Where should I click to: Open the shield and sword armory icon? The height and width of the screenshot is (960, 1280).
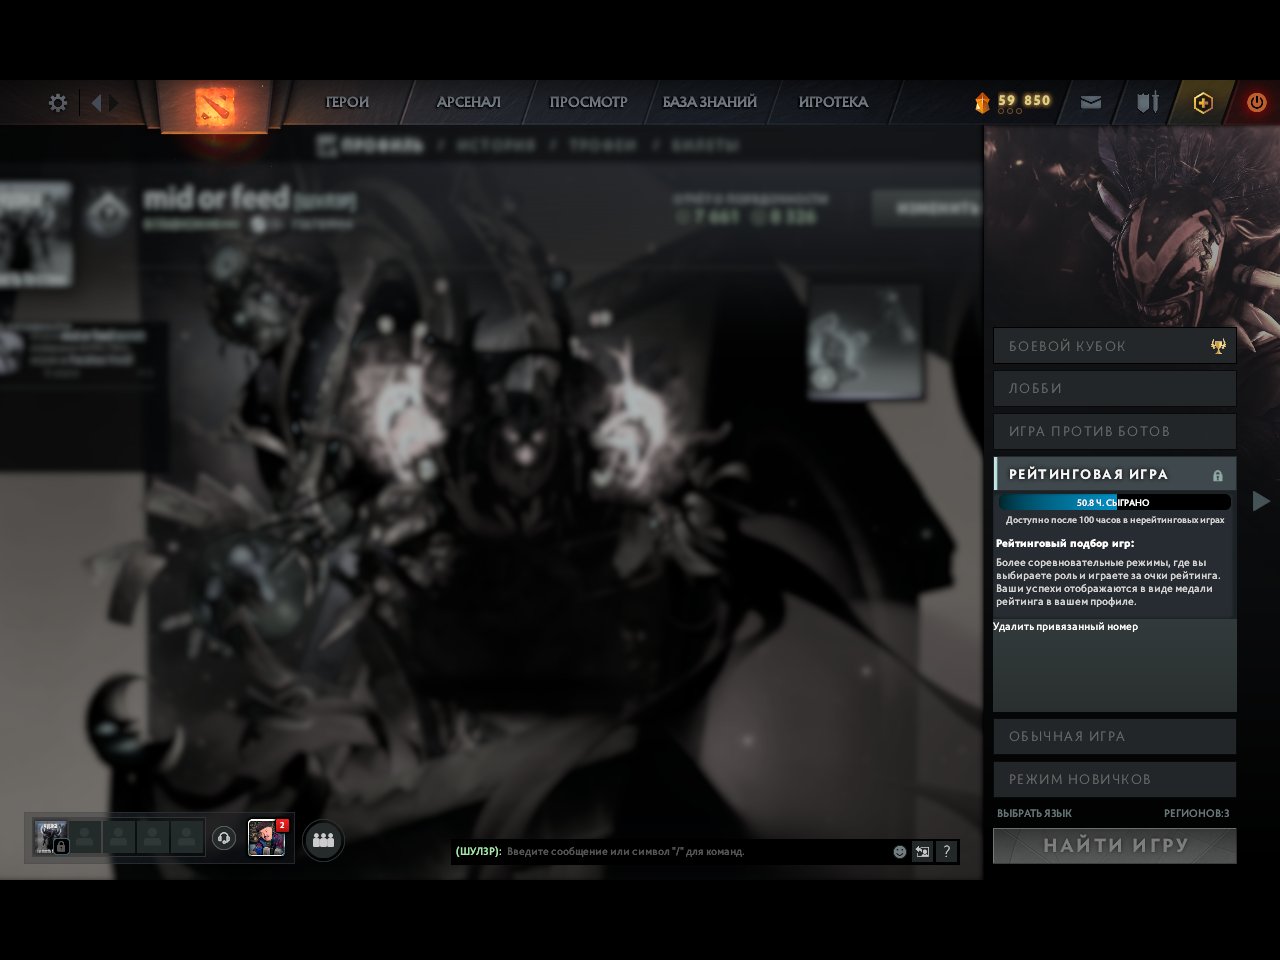pyautogui.click(x=1147, y=102)
